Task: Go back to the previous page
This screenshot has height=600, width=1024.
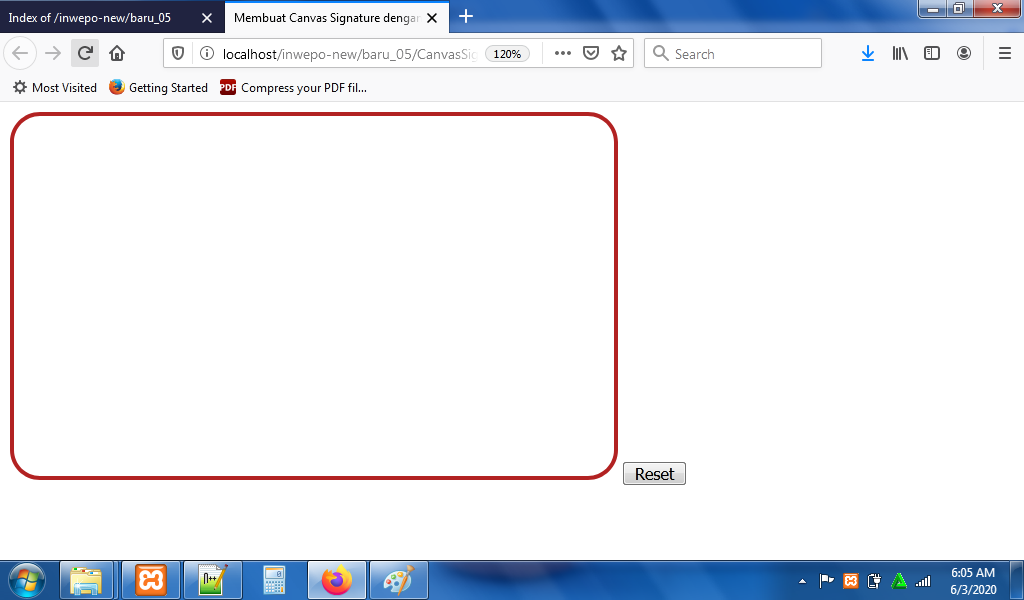Action: [20, 54]
